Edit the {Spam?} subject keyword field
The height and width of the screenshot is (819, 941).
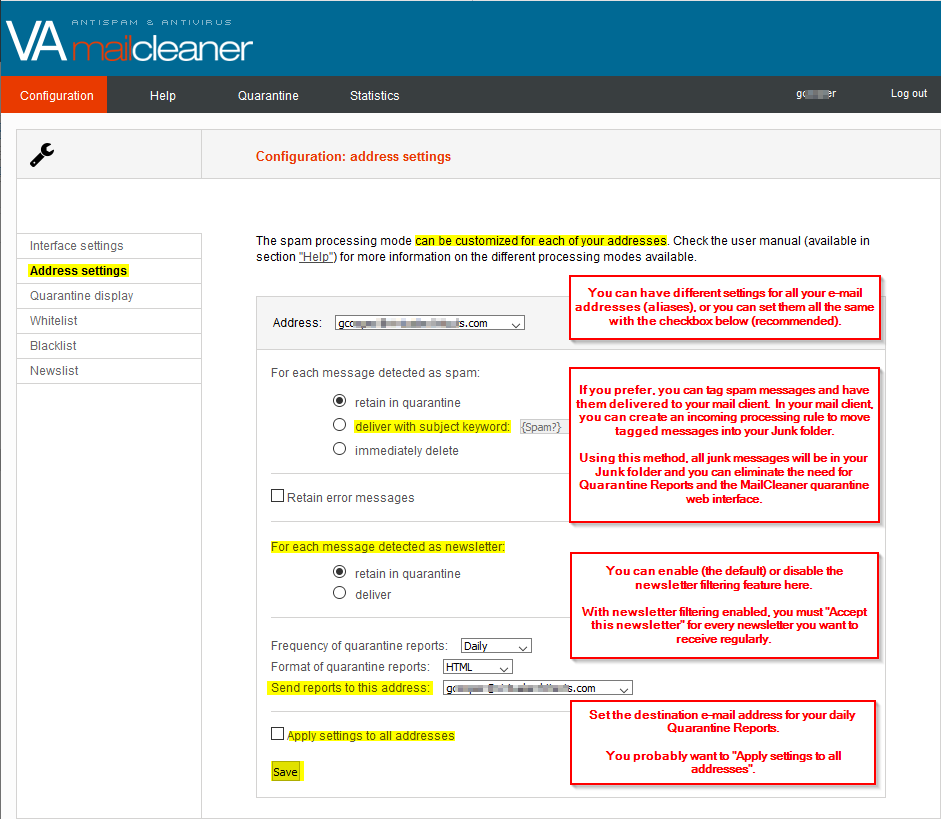[543, 427]
